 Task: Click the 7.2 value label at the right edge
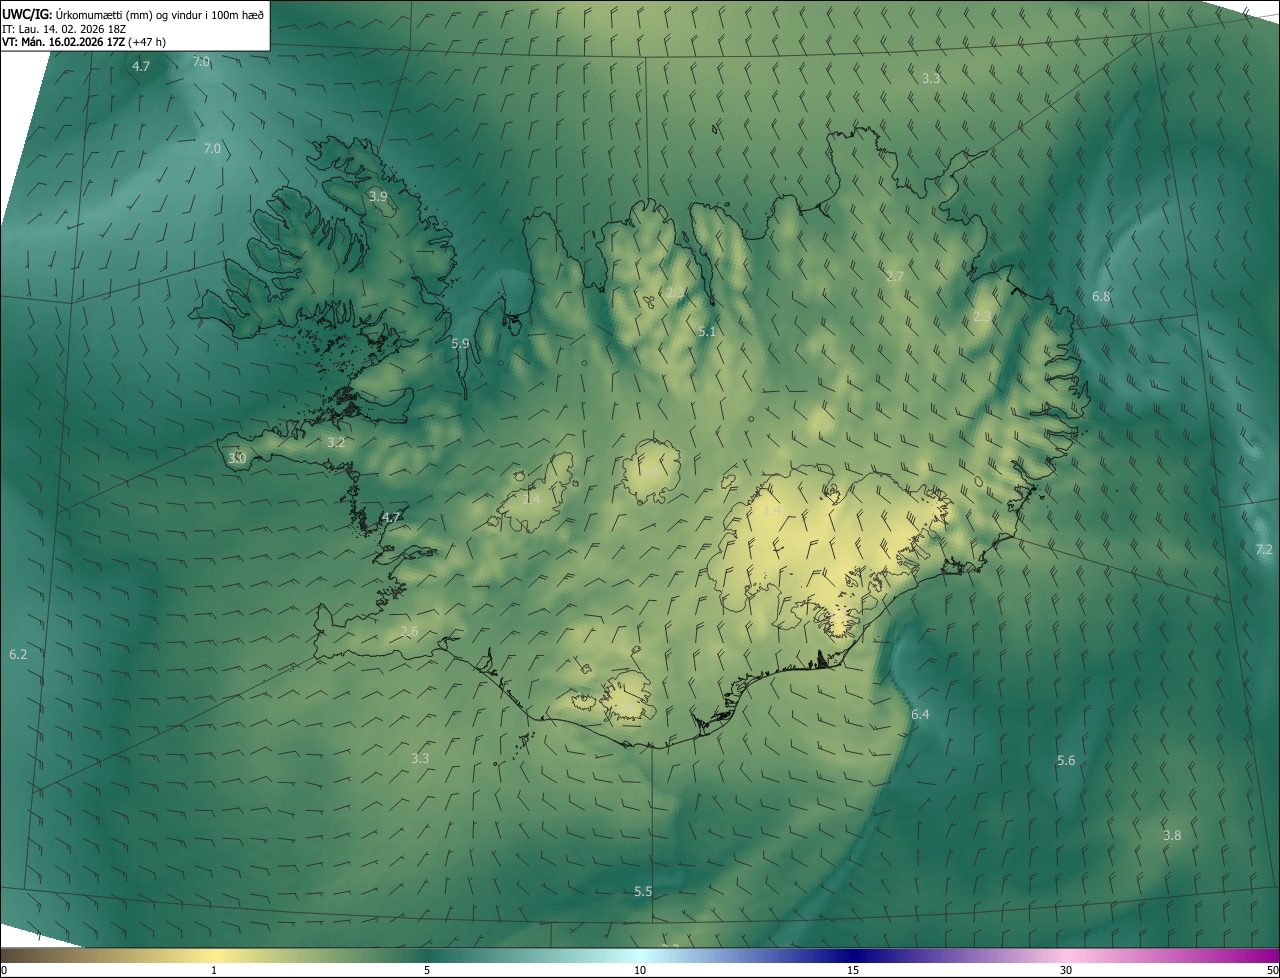pos(1264,549)
